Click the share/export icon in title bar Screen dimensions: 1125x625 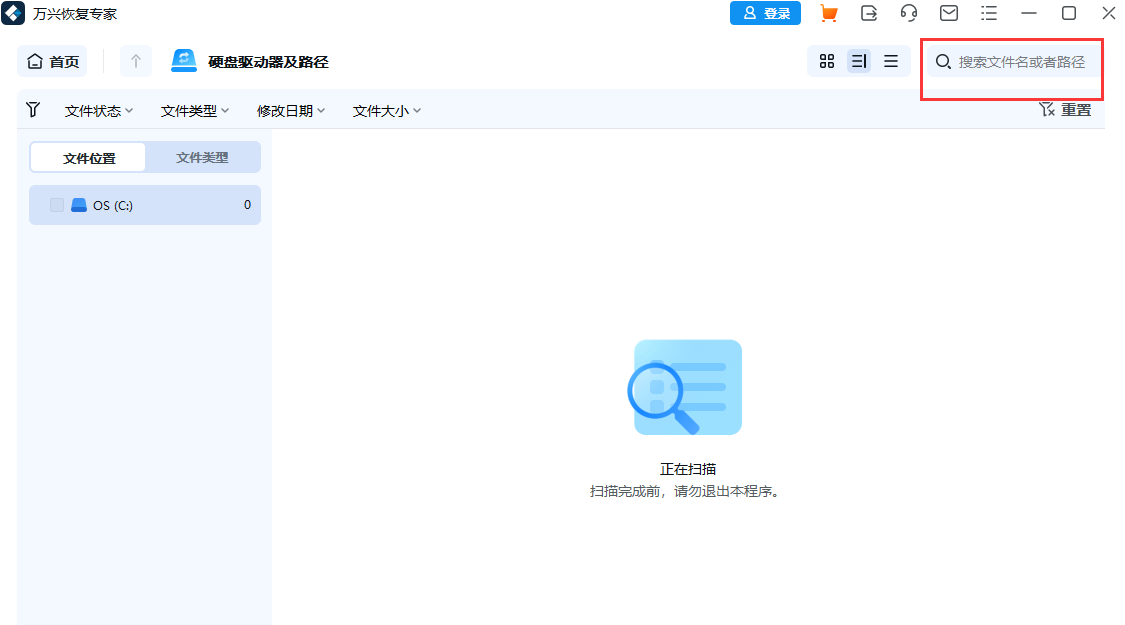[868, 13]
